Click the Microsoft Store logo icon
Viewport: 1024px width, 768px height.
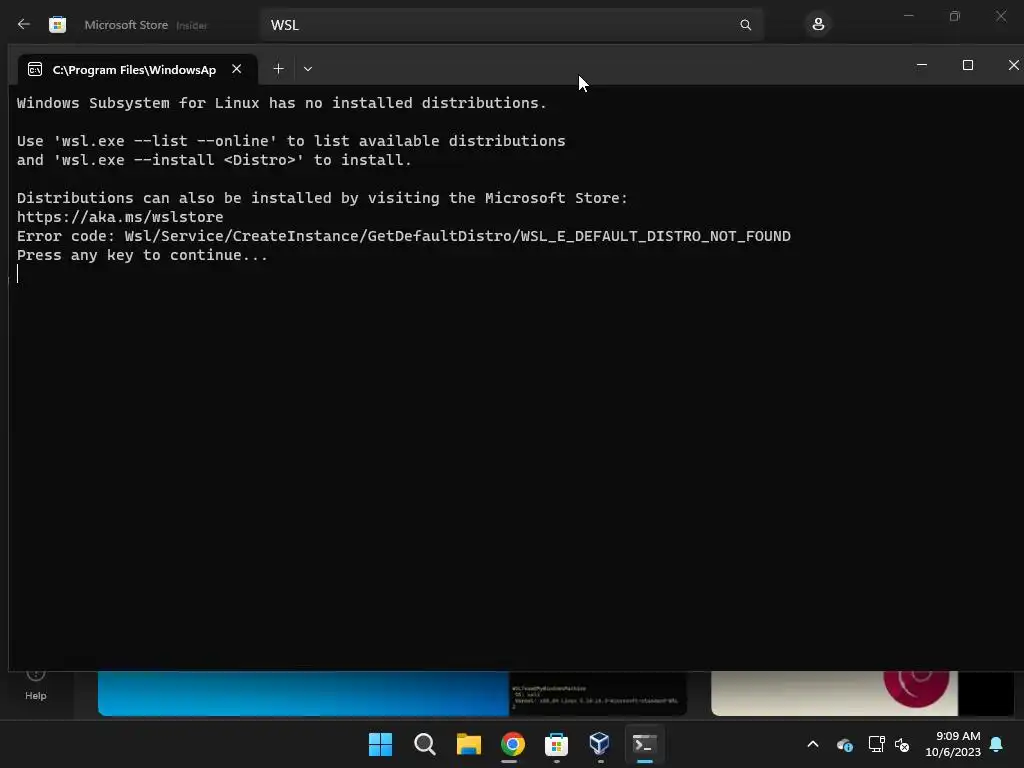coord(57,25)
